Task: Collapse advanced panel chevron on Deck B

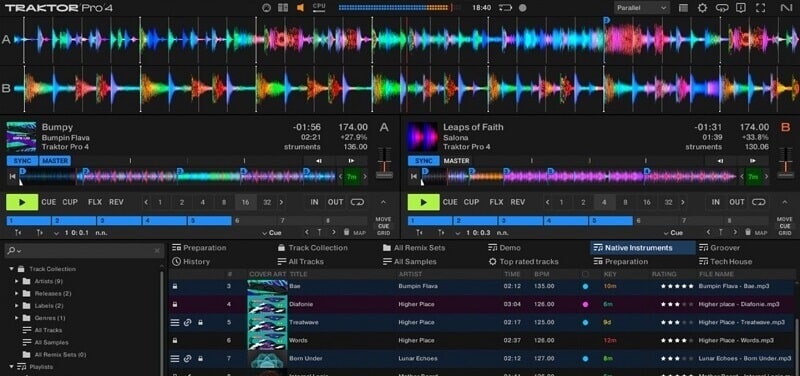Action: pyautogui.click(x=784, y=203)
